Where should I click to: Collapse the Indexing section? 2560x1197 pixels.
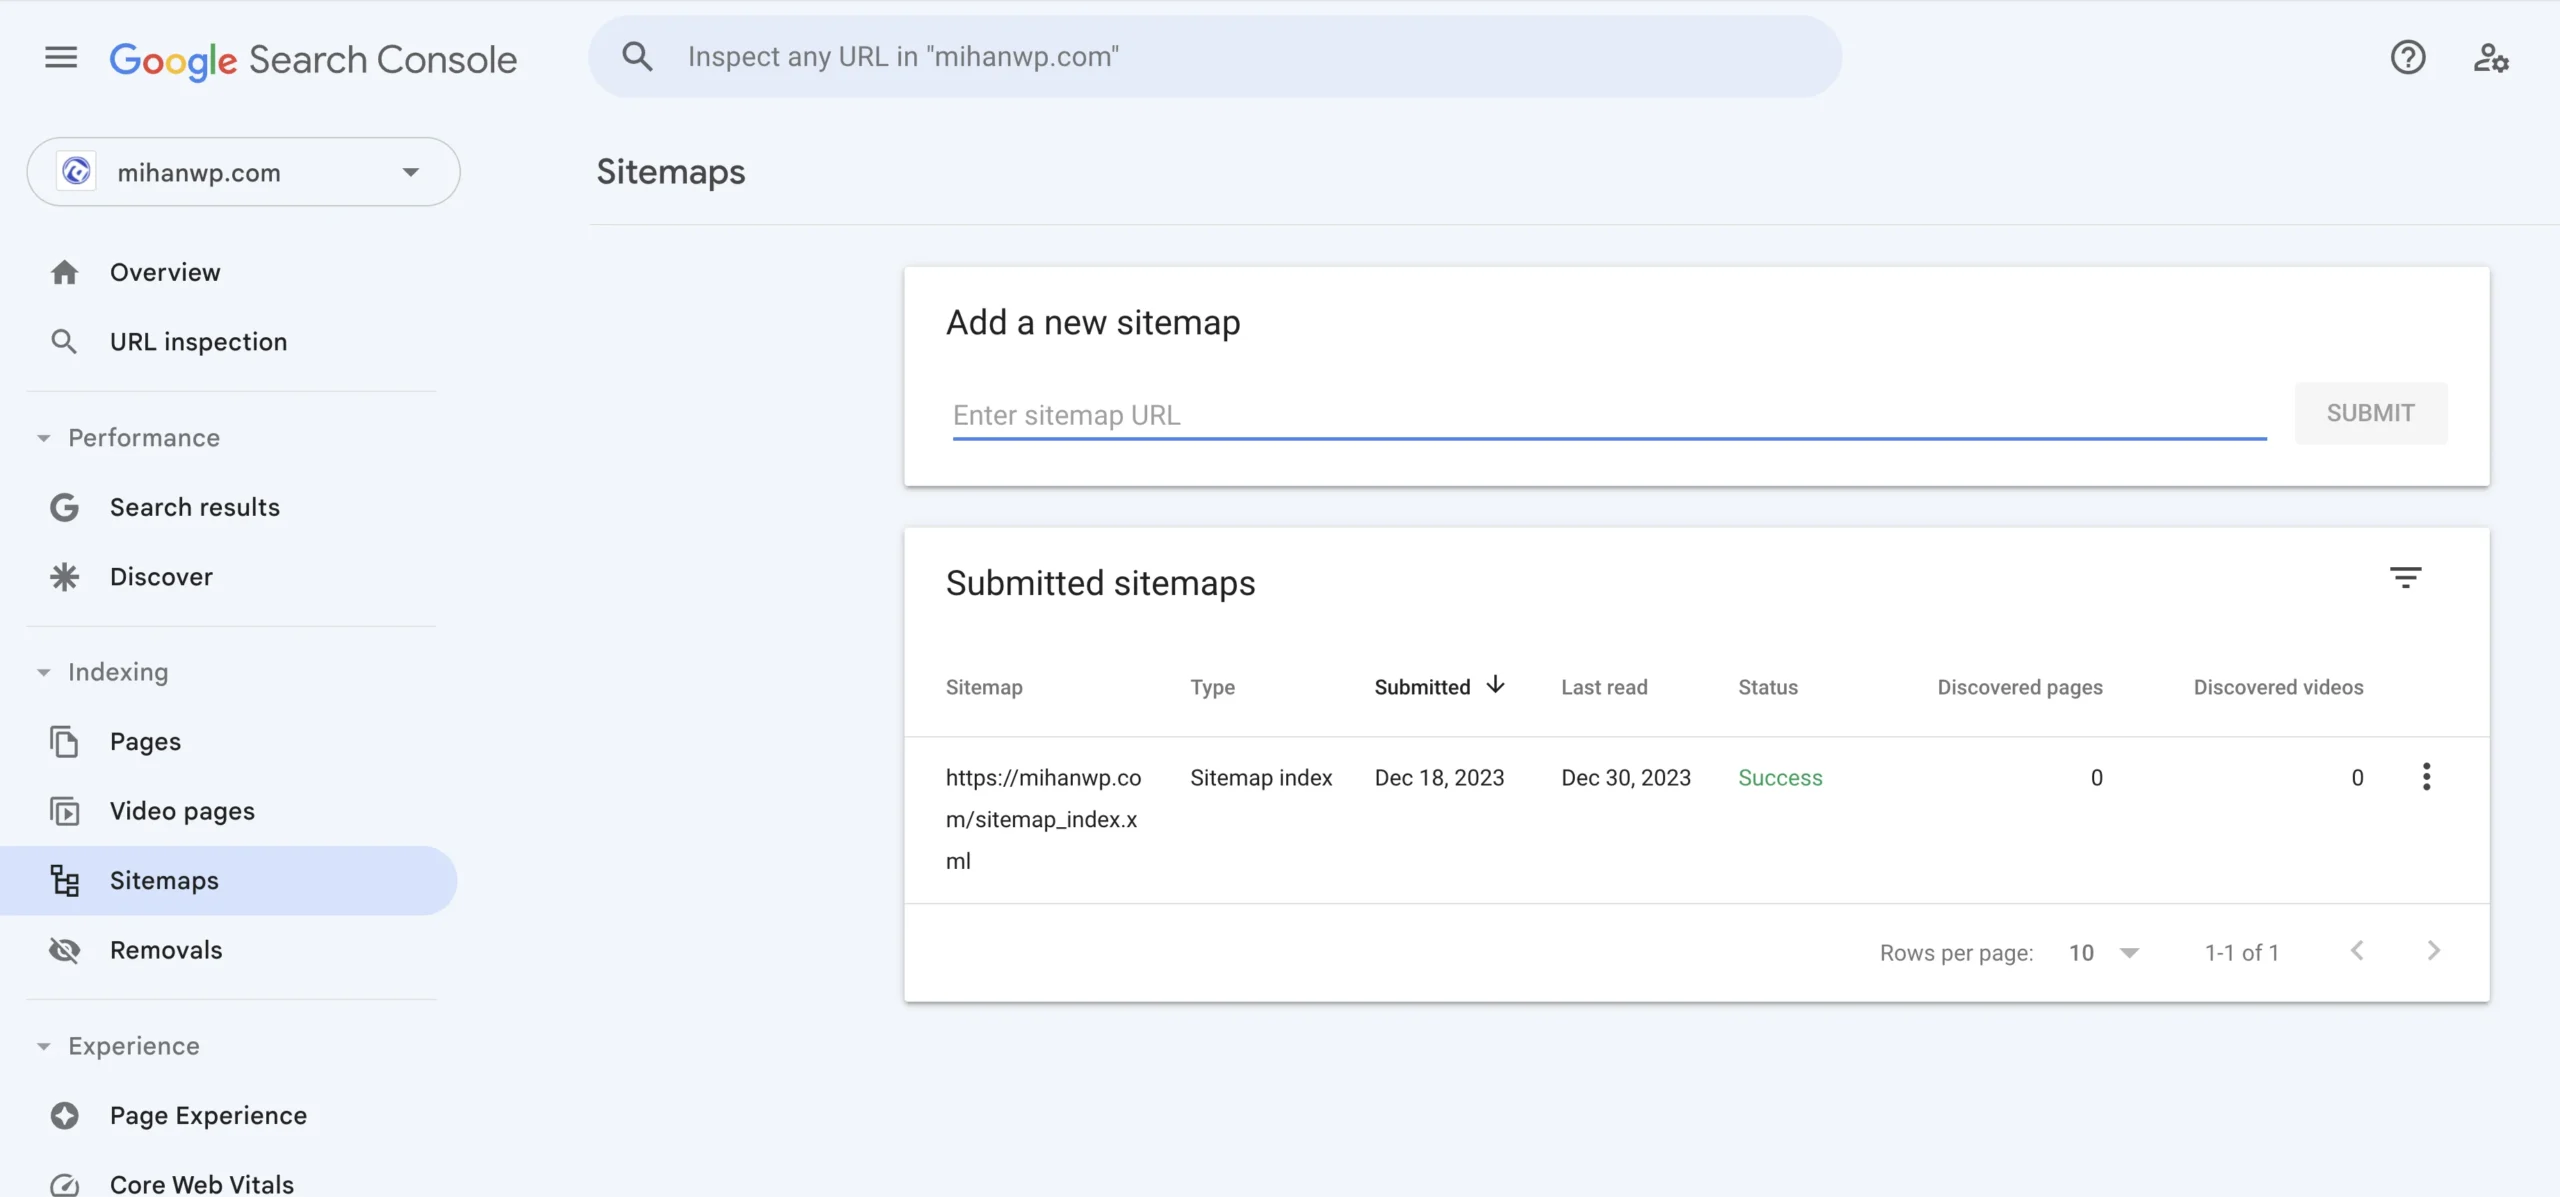point(43,672)
